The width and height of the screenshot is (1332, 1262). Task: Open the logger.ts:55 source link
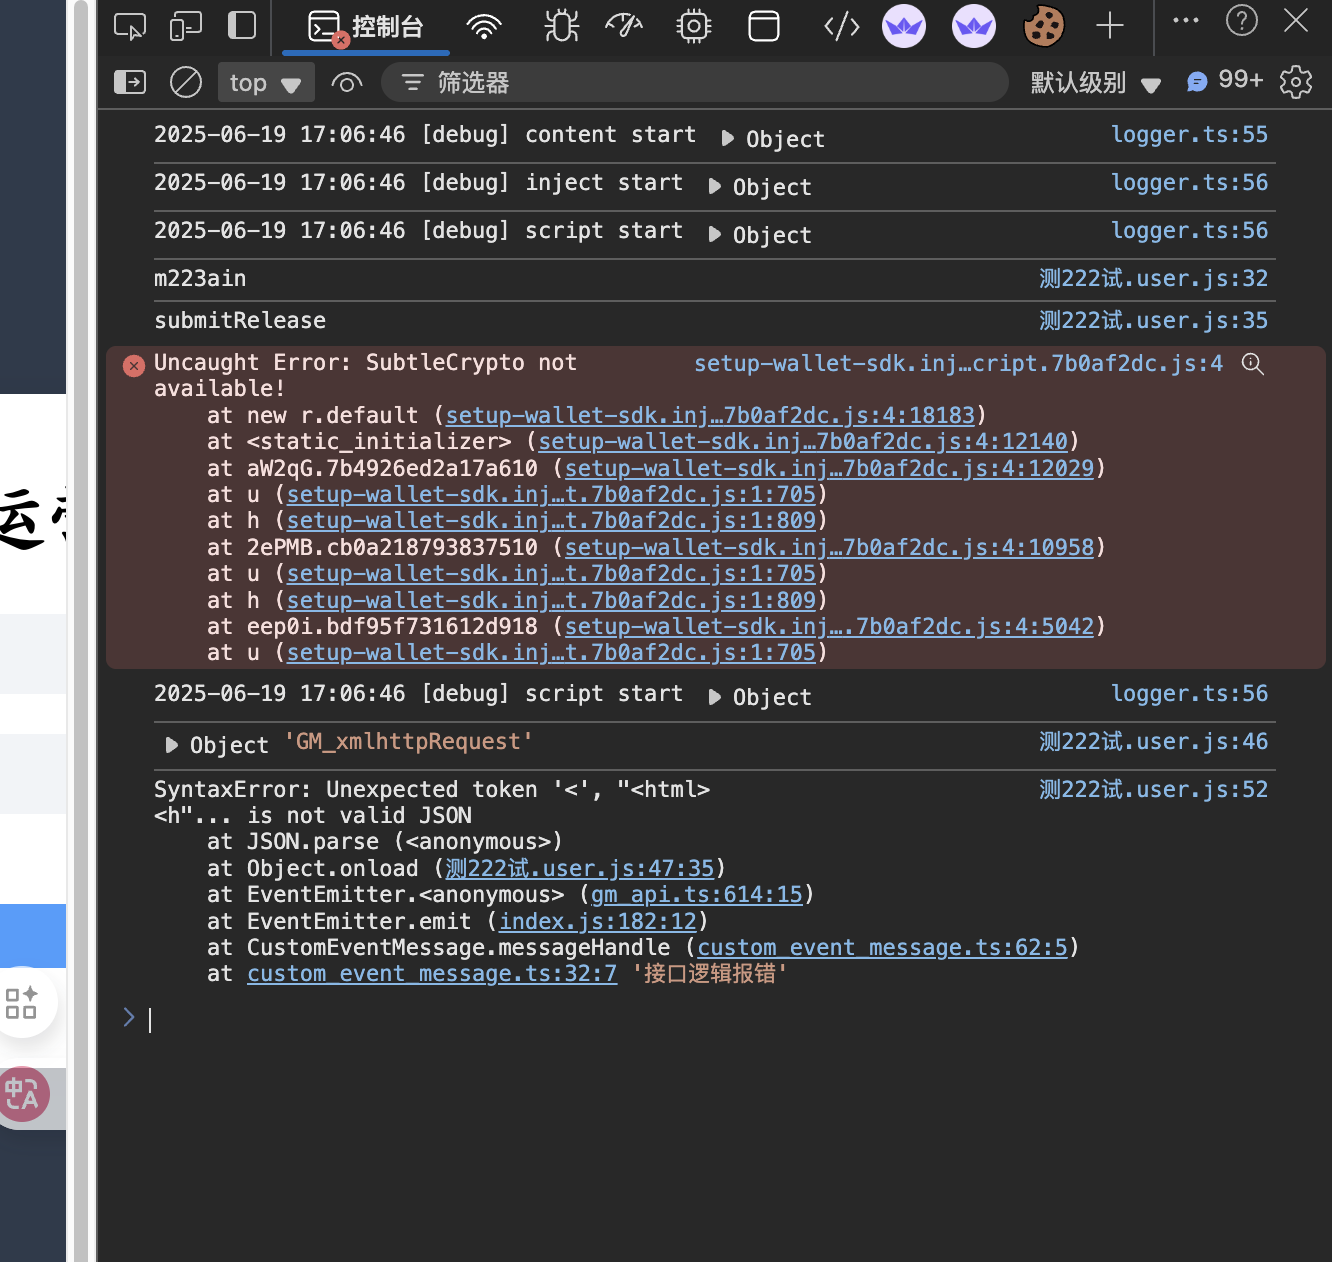click(1189, 134)
